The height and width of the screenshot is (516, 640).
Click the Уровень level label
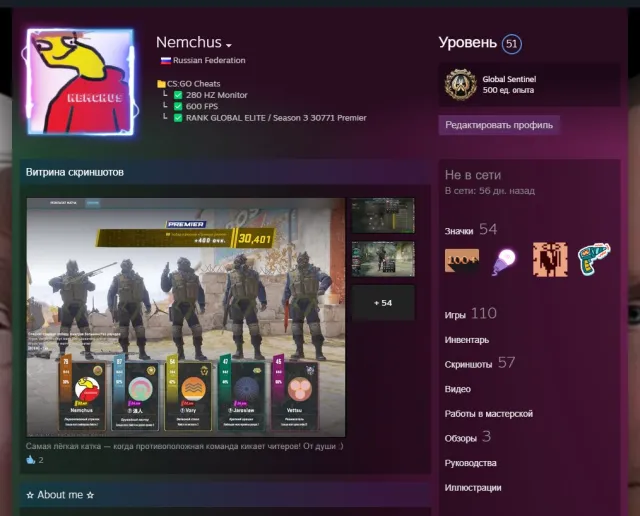[468, 42]
